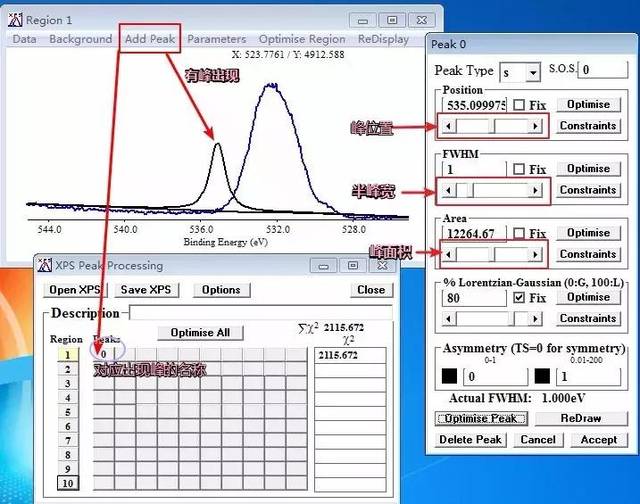Click Optimise button for Position

(588, 104)
